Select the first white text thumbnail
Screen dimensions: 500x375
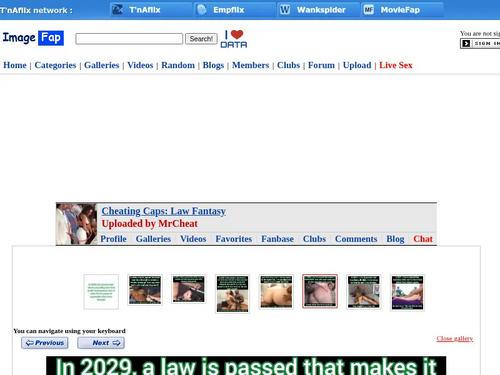[x=101, y=292]
